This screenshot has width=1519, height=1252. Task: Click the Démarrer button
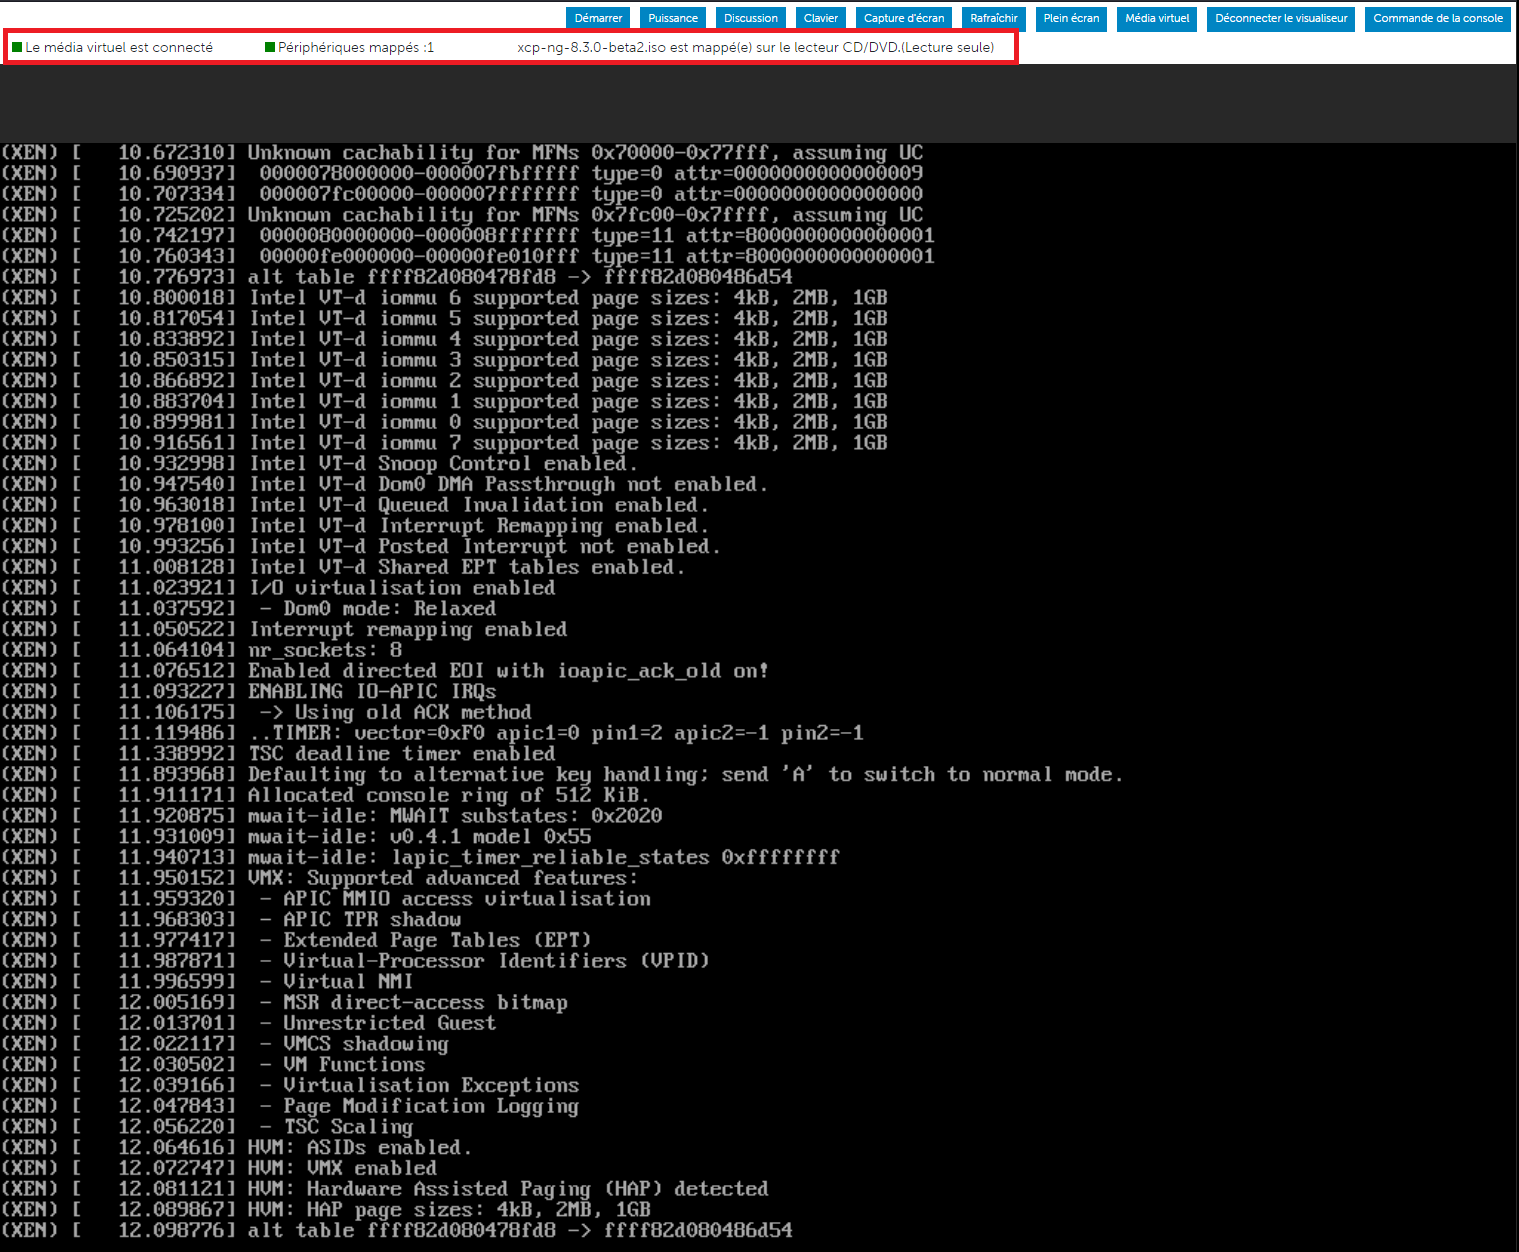(597, 17)
